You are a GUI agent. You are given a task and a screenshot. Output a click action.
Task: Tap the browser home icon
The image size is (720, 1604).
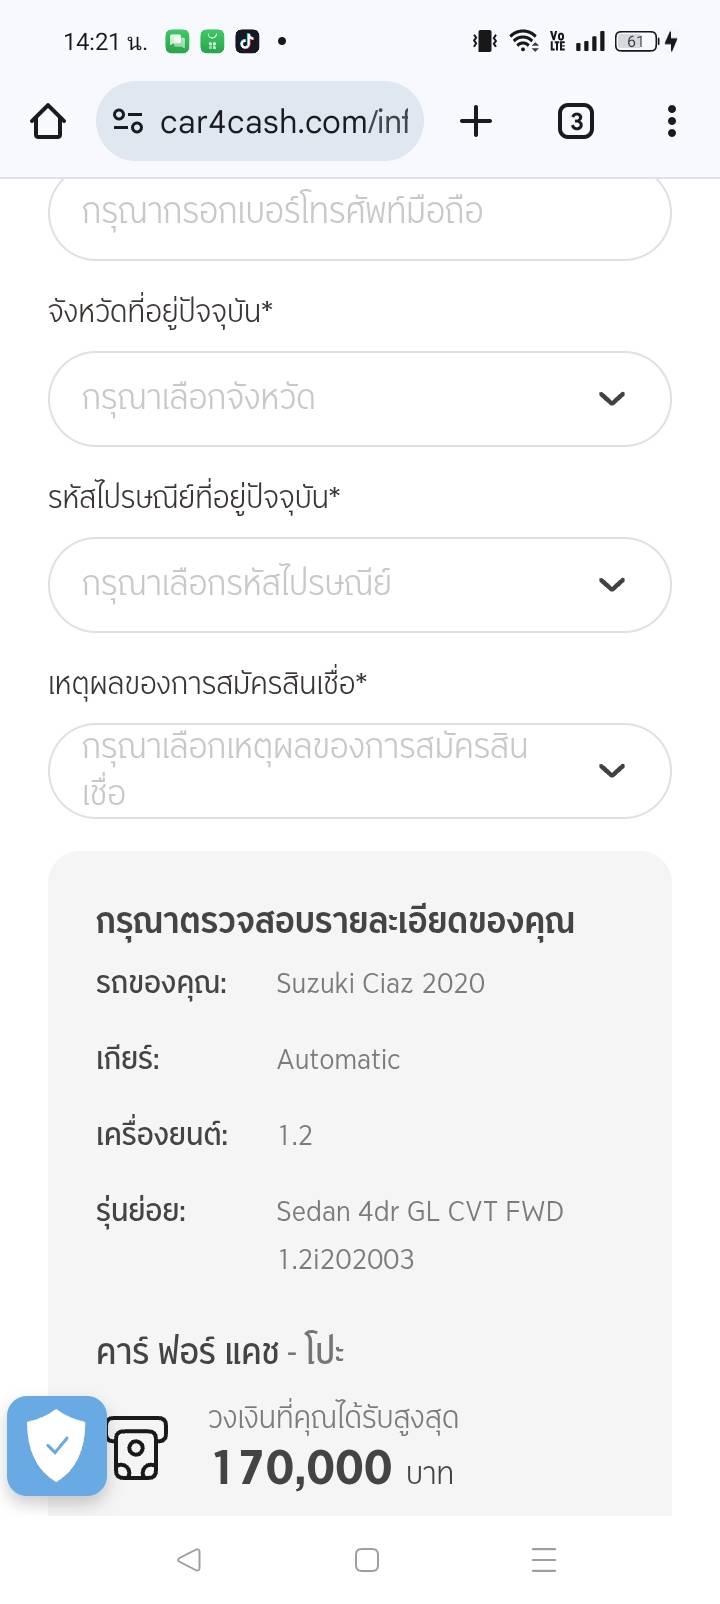(48, 122)
